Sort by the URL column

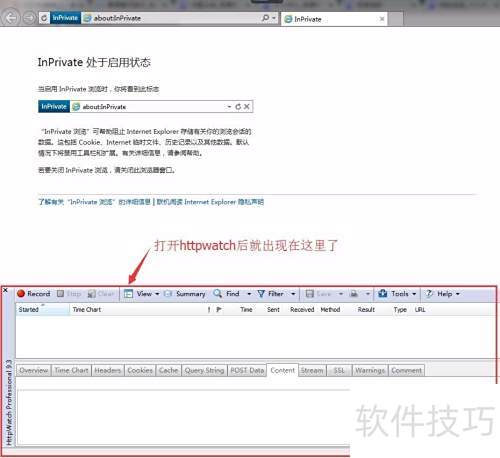coord(420,310)
